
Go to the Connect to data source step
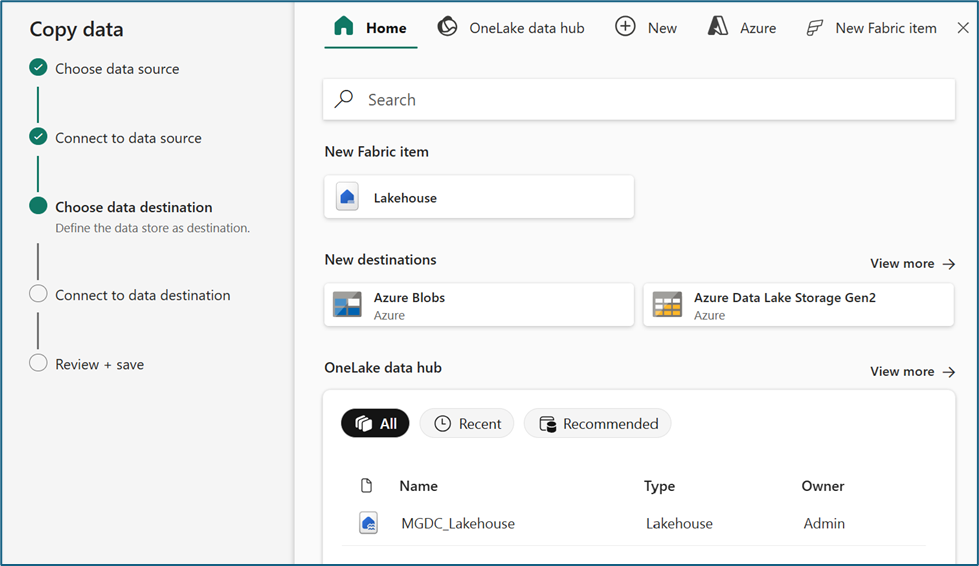click(128, 138)
